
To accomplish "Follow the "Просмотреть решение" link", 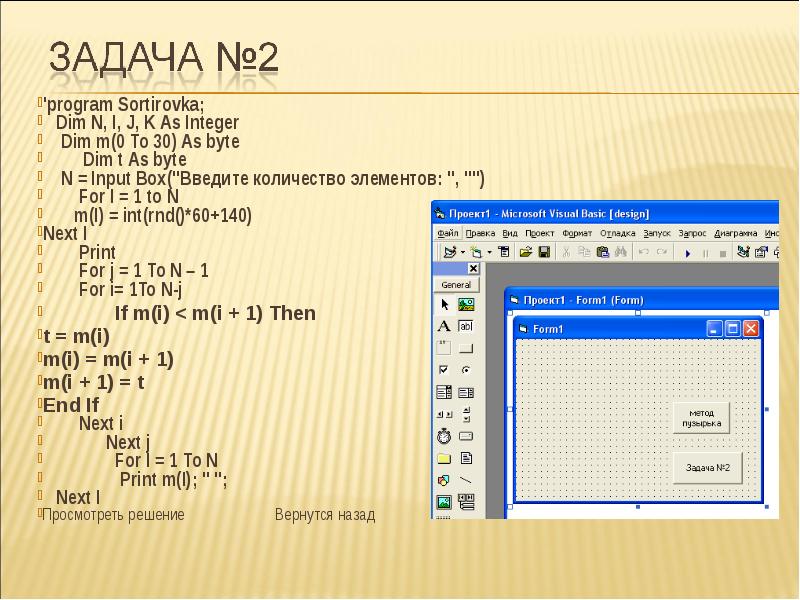I will point(112,515).
